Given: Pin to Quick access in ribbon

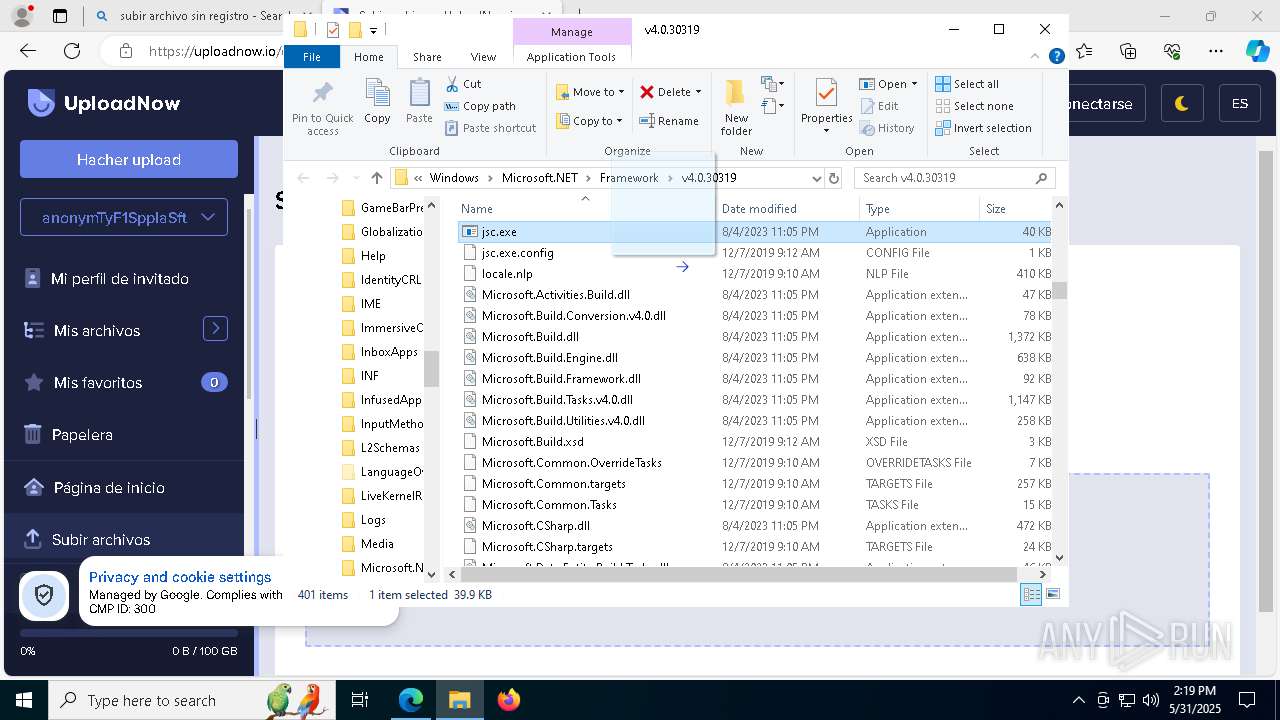Looking at the screenshot, I should point(322,108).
